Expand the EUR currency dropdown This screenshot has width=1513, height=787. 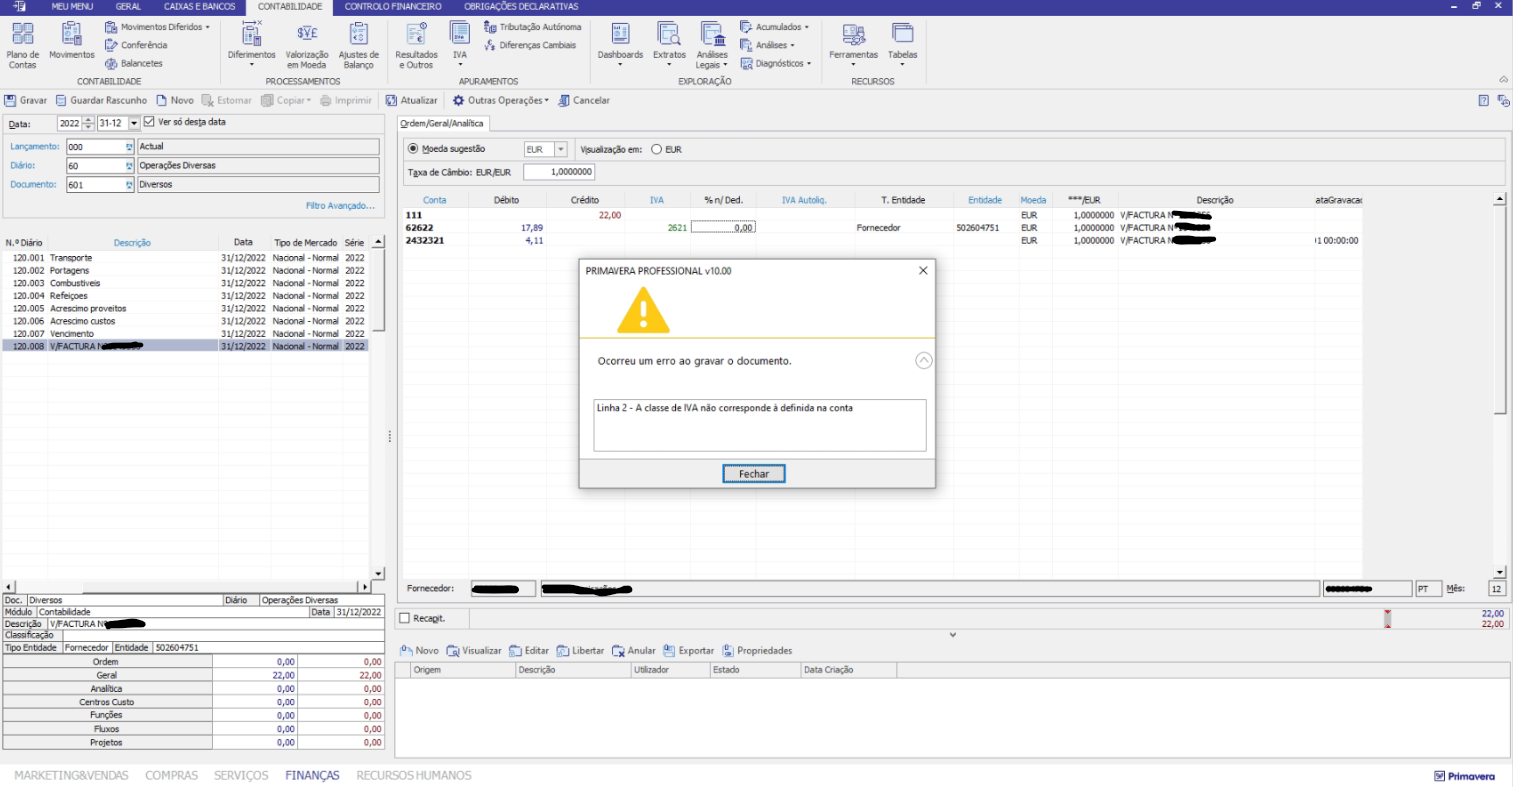pyautogui.click(x=560, y=150)
